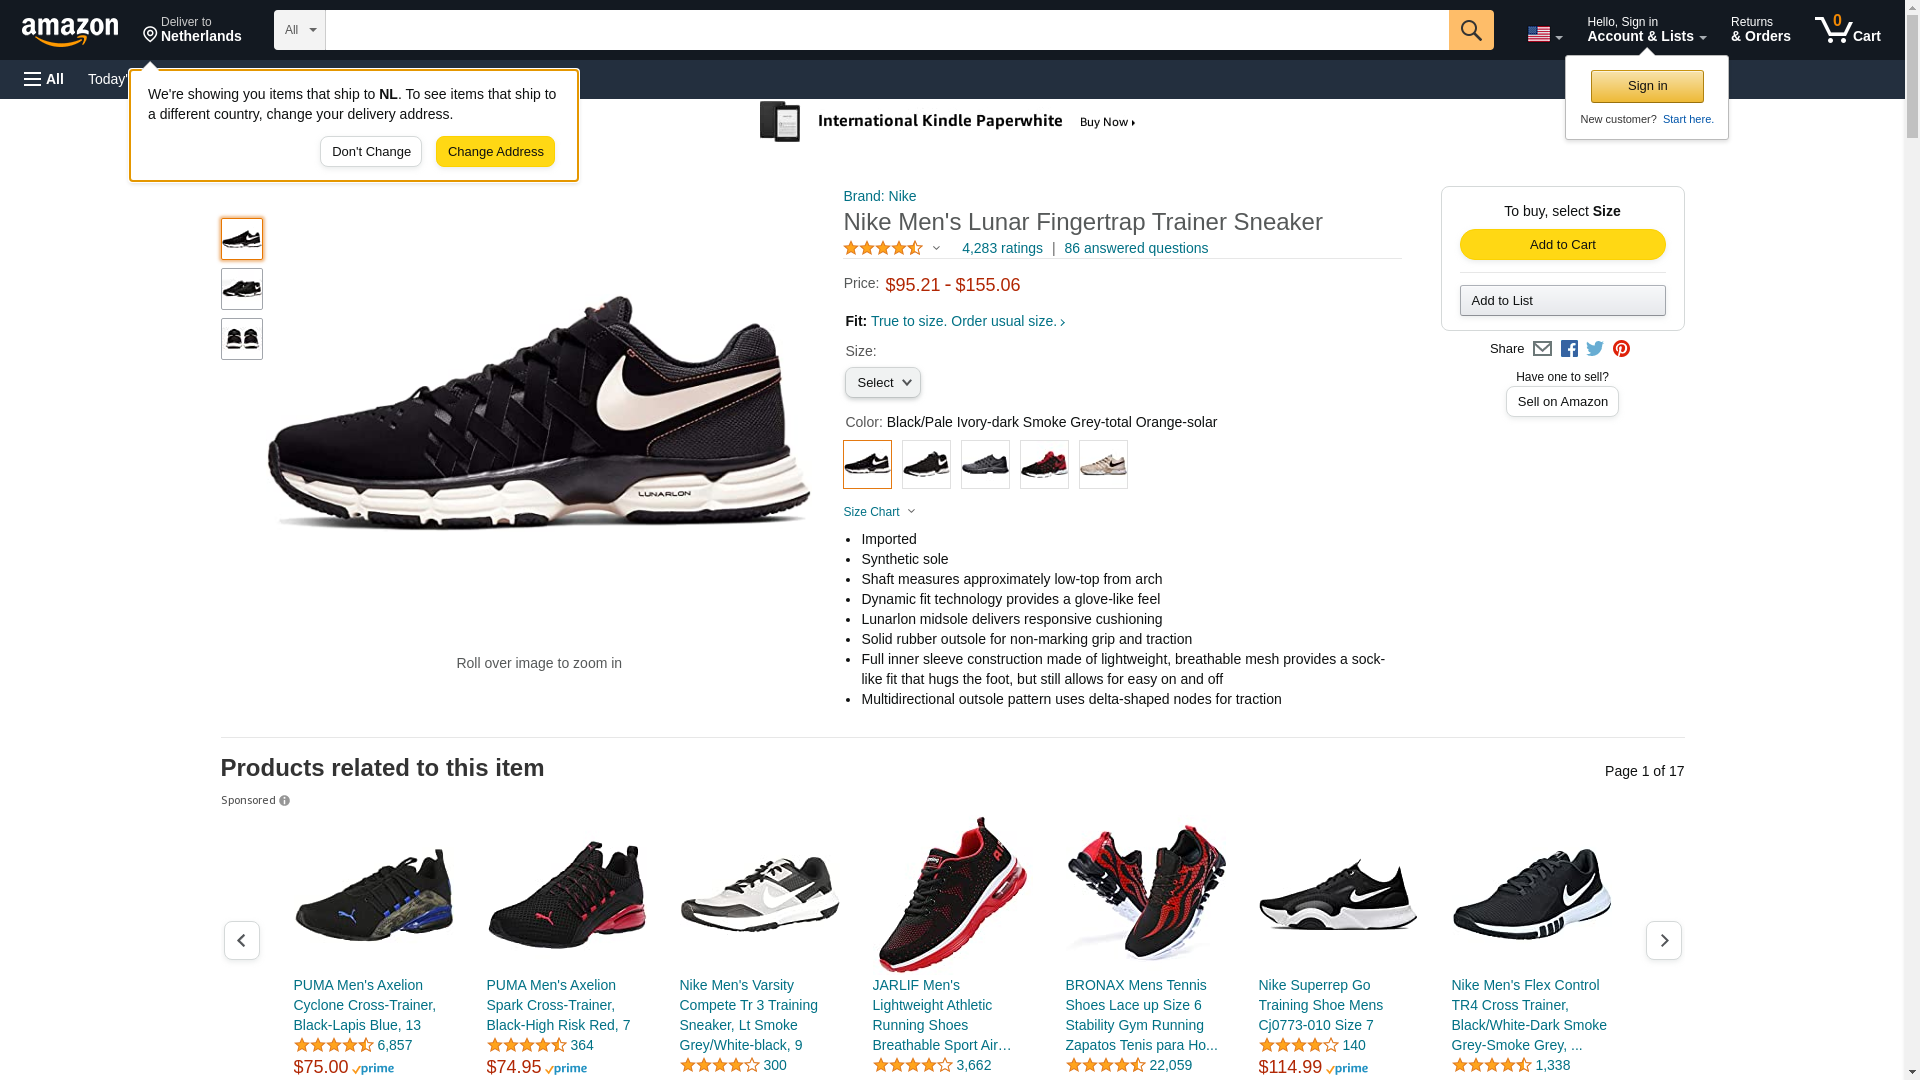Select the red and black color swatch
This screenshot has width=1920, height=1080.
click(x=1044, y=465)
